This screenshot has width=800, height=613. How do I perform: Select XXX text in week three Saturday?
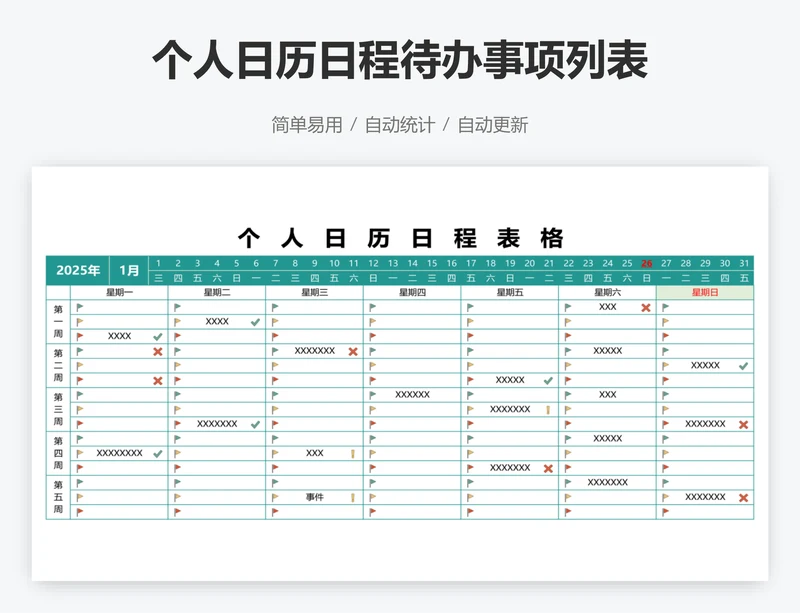(608, 395)
